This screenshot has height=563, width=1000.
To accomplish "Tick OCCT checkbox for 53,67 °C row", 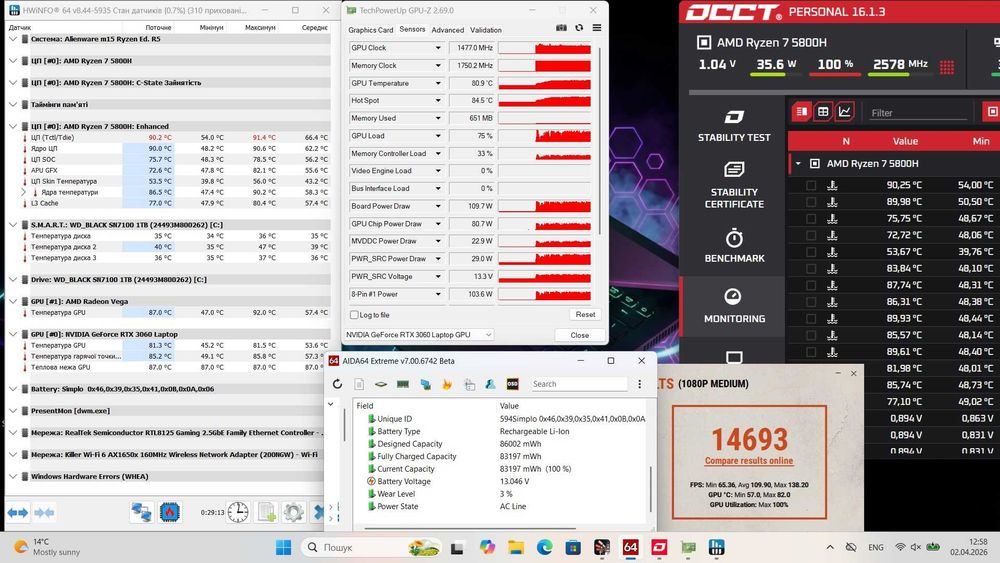I will point(811,251).
